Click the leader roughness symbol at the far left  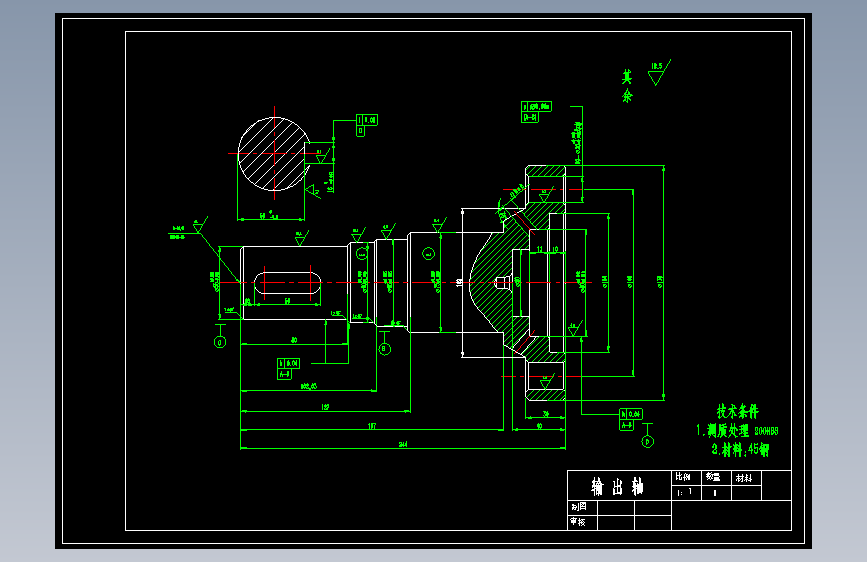(199, 225)
